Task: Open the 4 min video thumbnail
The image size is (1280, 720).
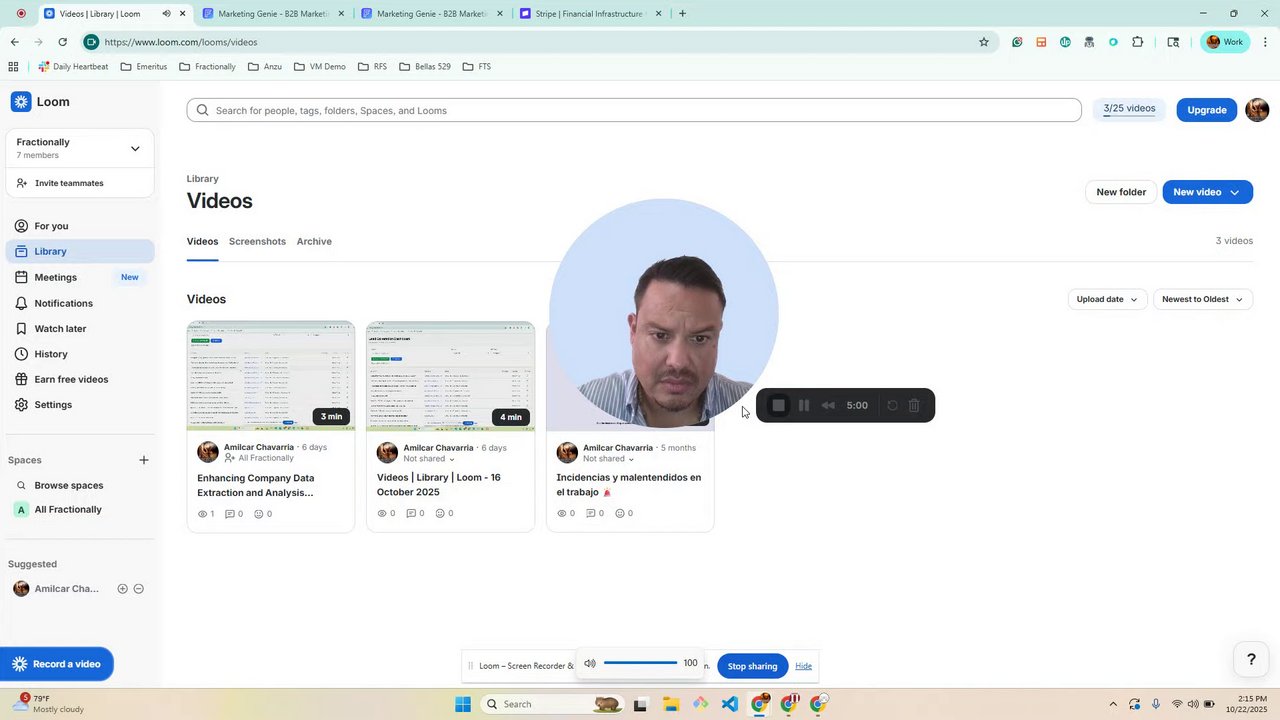Action: click(451, 376)
